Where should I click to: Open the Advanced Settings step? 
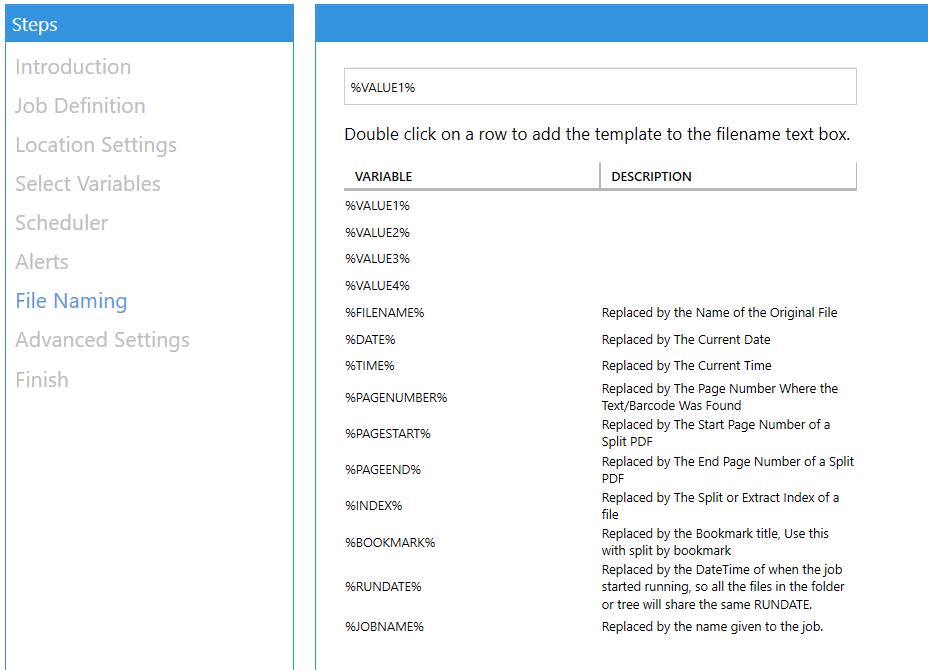(x=102, y=339)
